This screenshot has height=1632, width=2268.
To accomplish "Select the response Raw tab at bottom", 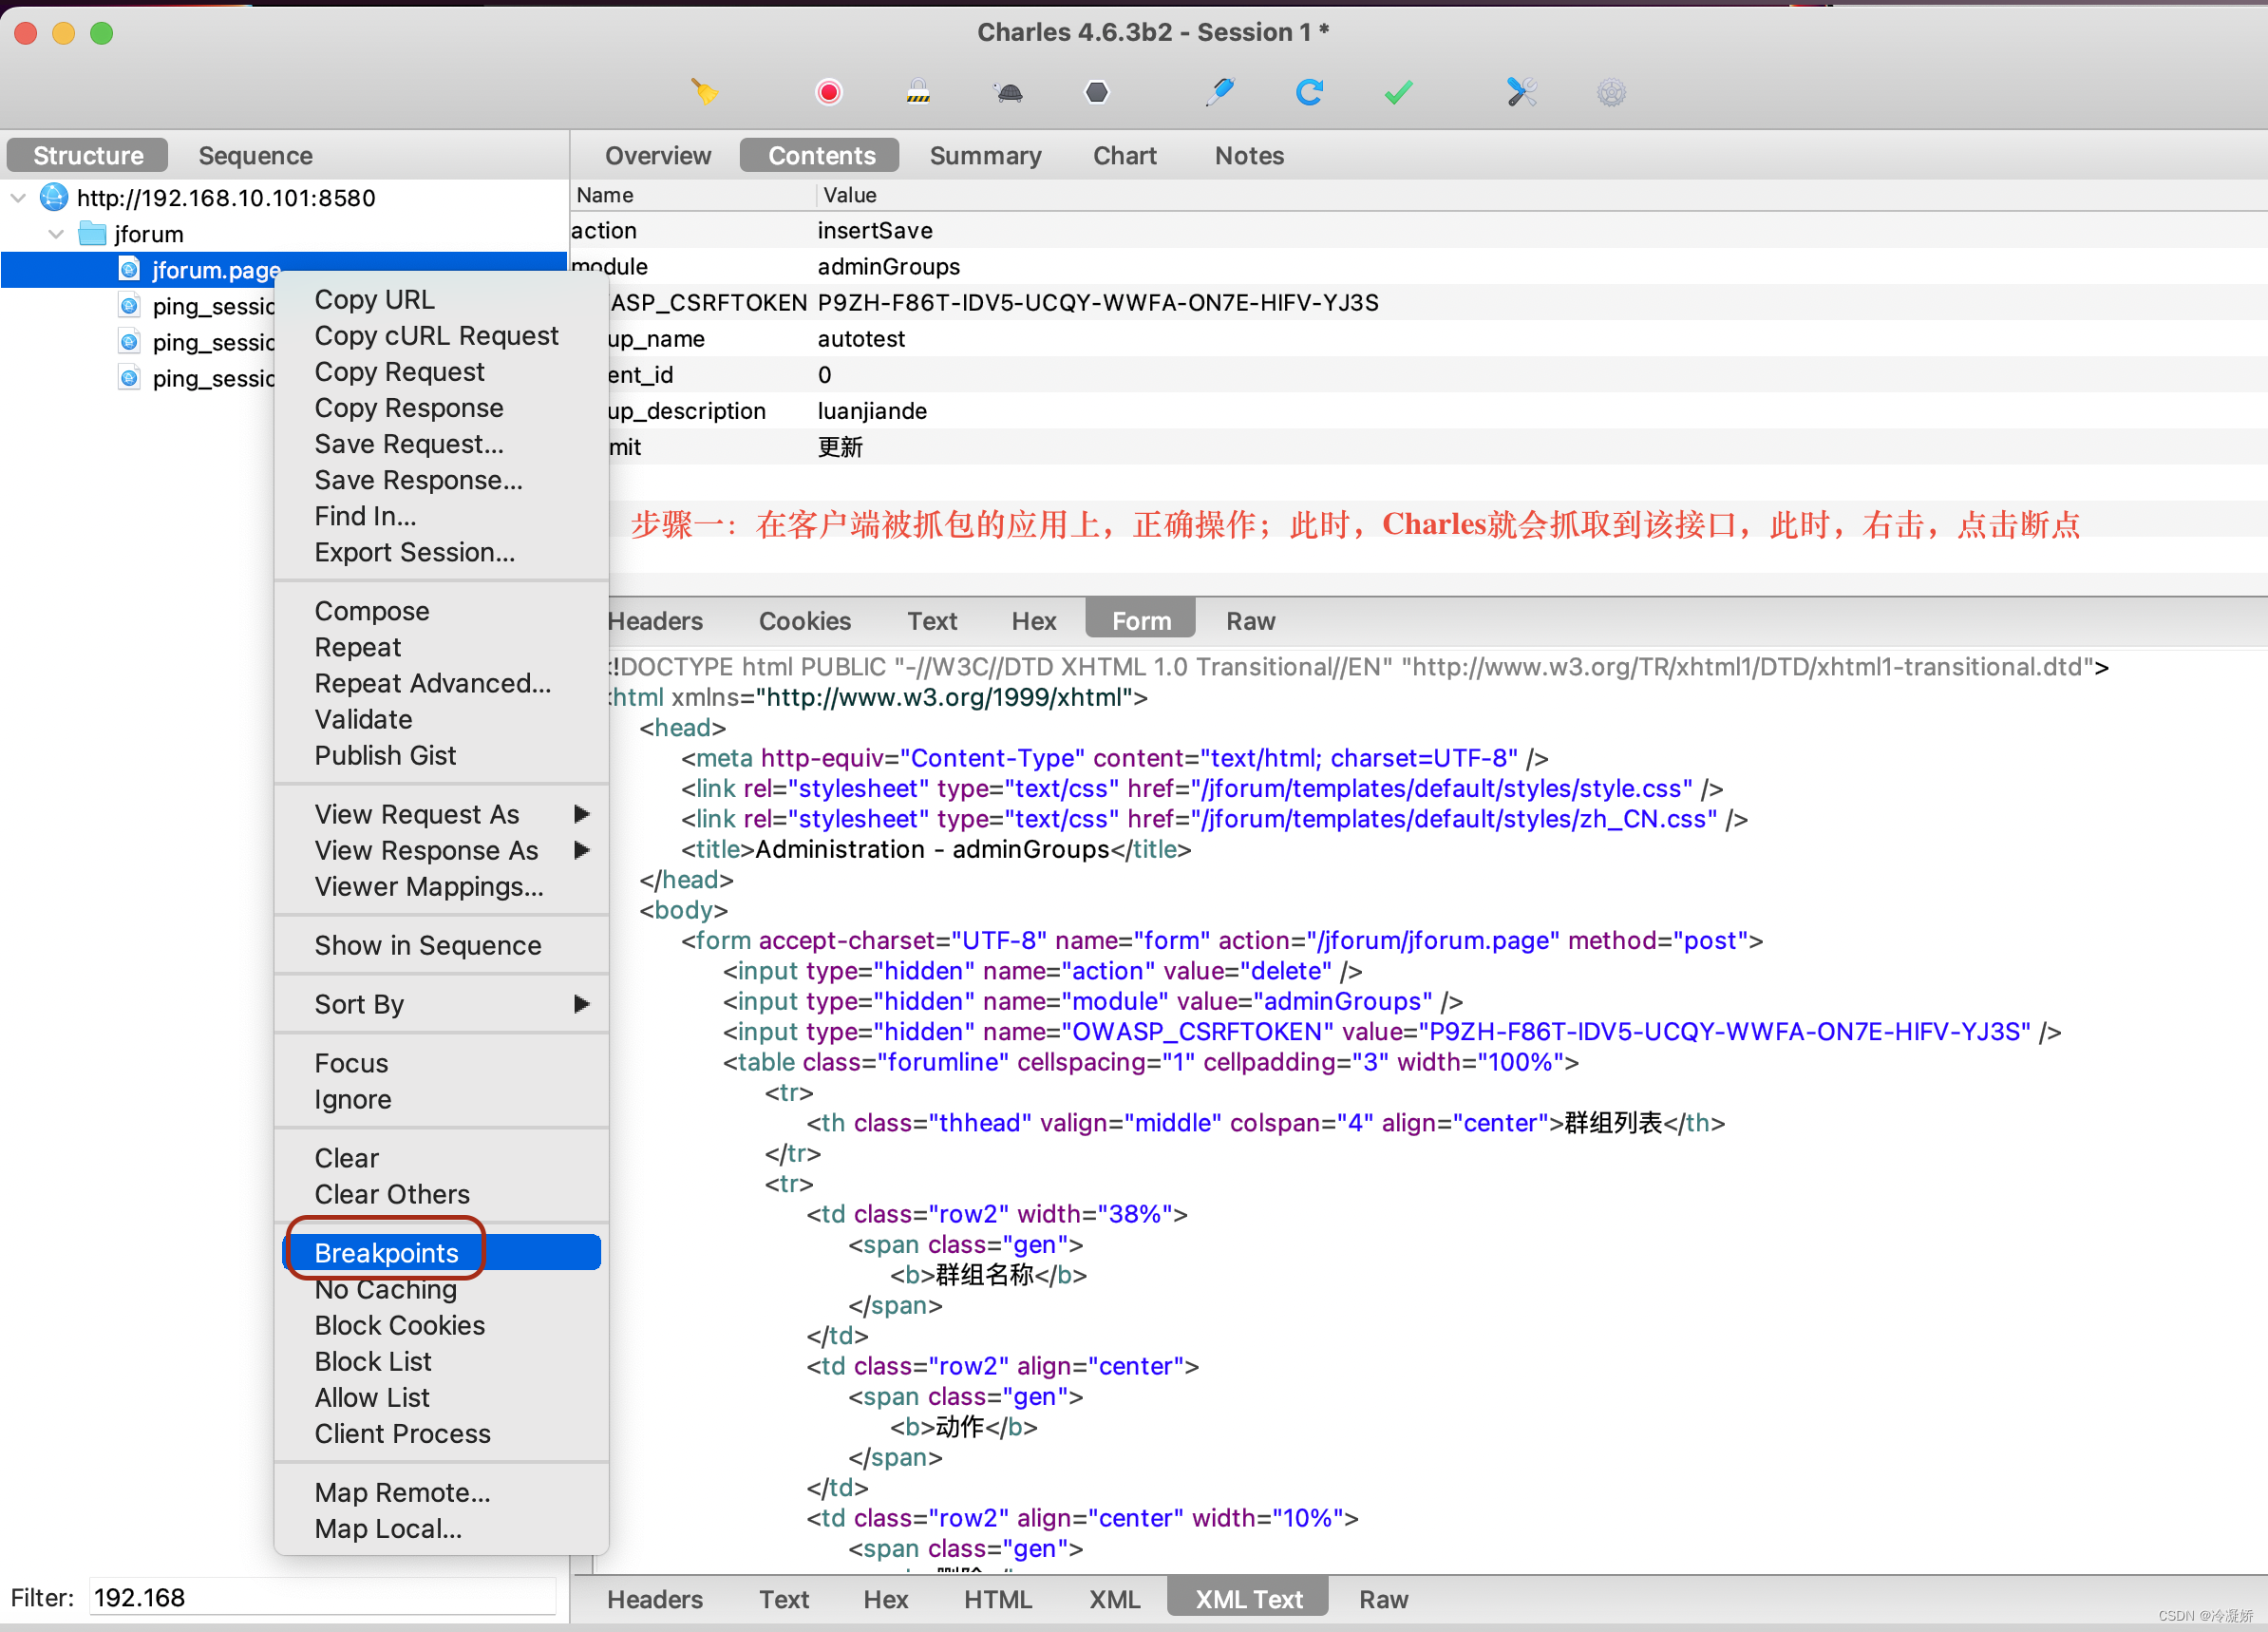I will click(x=1383, y=1599).
